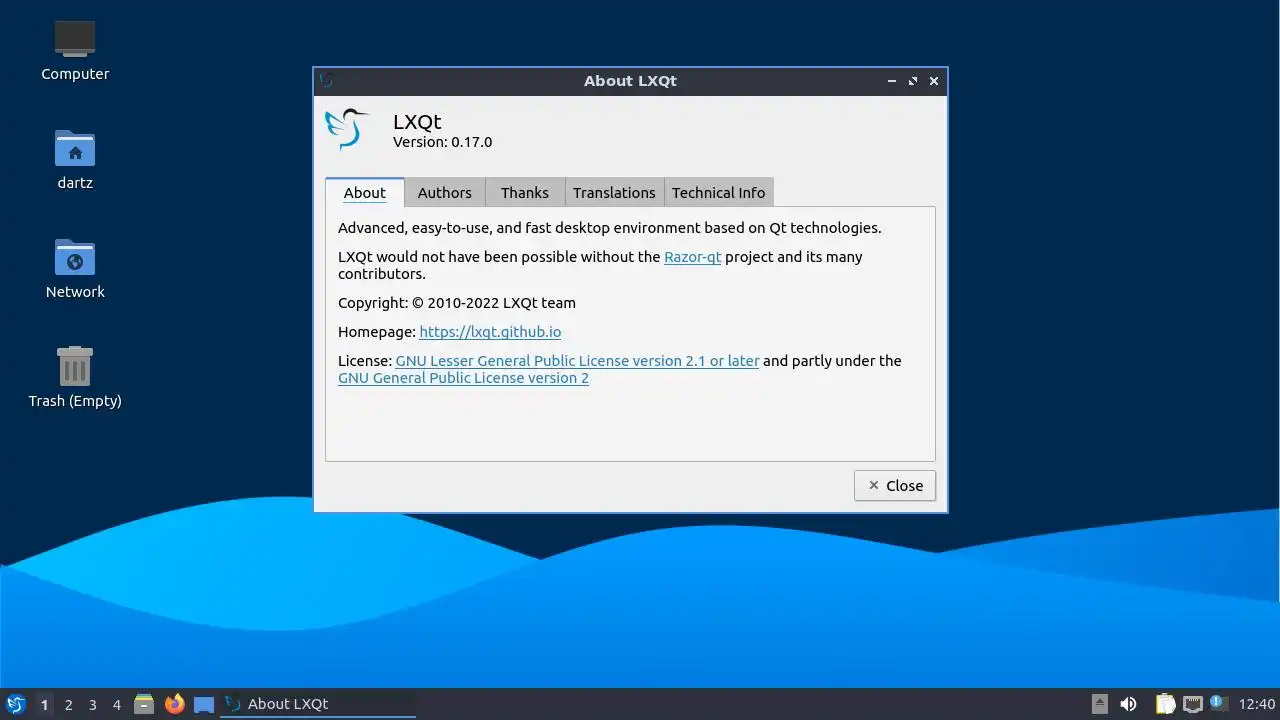Click the 12:40 panel clock
Viewport: 1280px width, 720px height.
1257,704
